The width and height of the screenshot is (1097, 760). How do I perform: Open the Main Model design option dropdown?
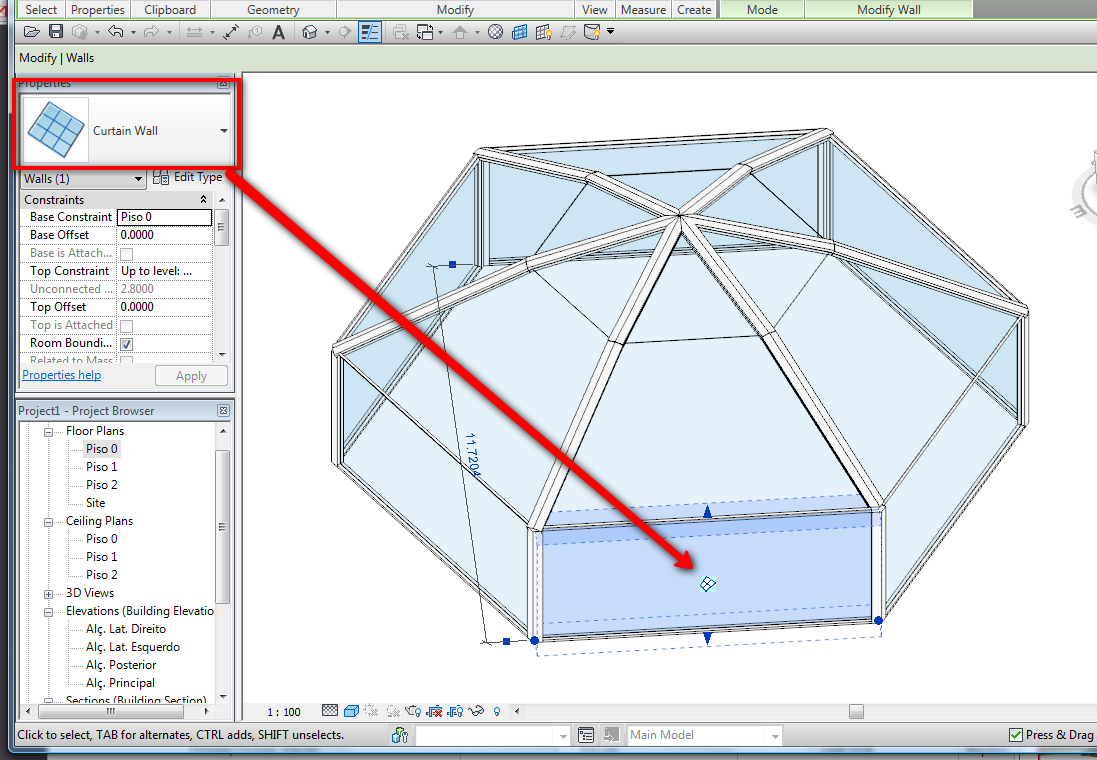(774, 736)
